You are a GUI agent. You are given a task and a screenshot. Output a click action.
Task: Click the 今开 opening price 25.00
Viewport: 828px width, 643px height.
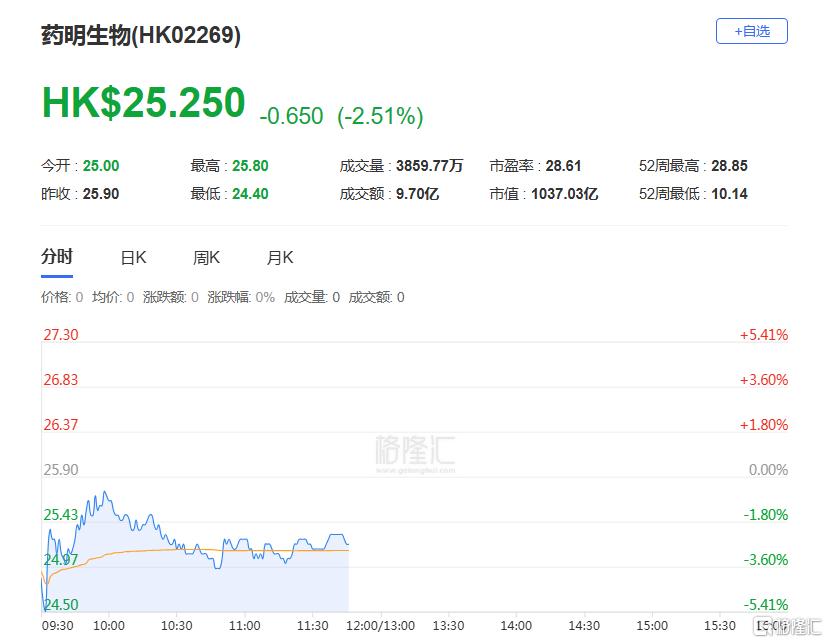click(x=101, y=166)
